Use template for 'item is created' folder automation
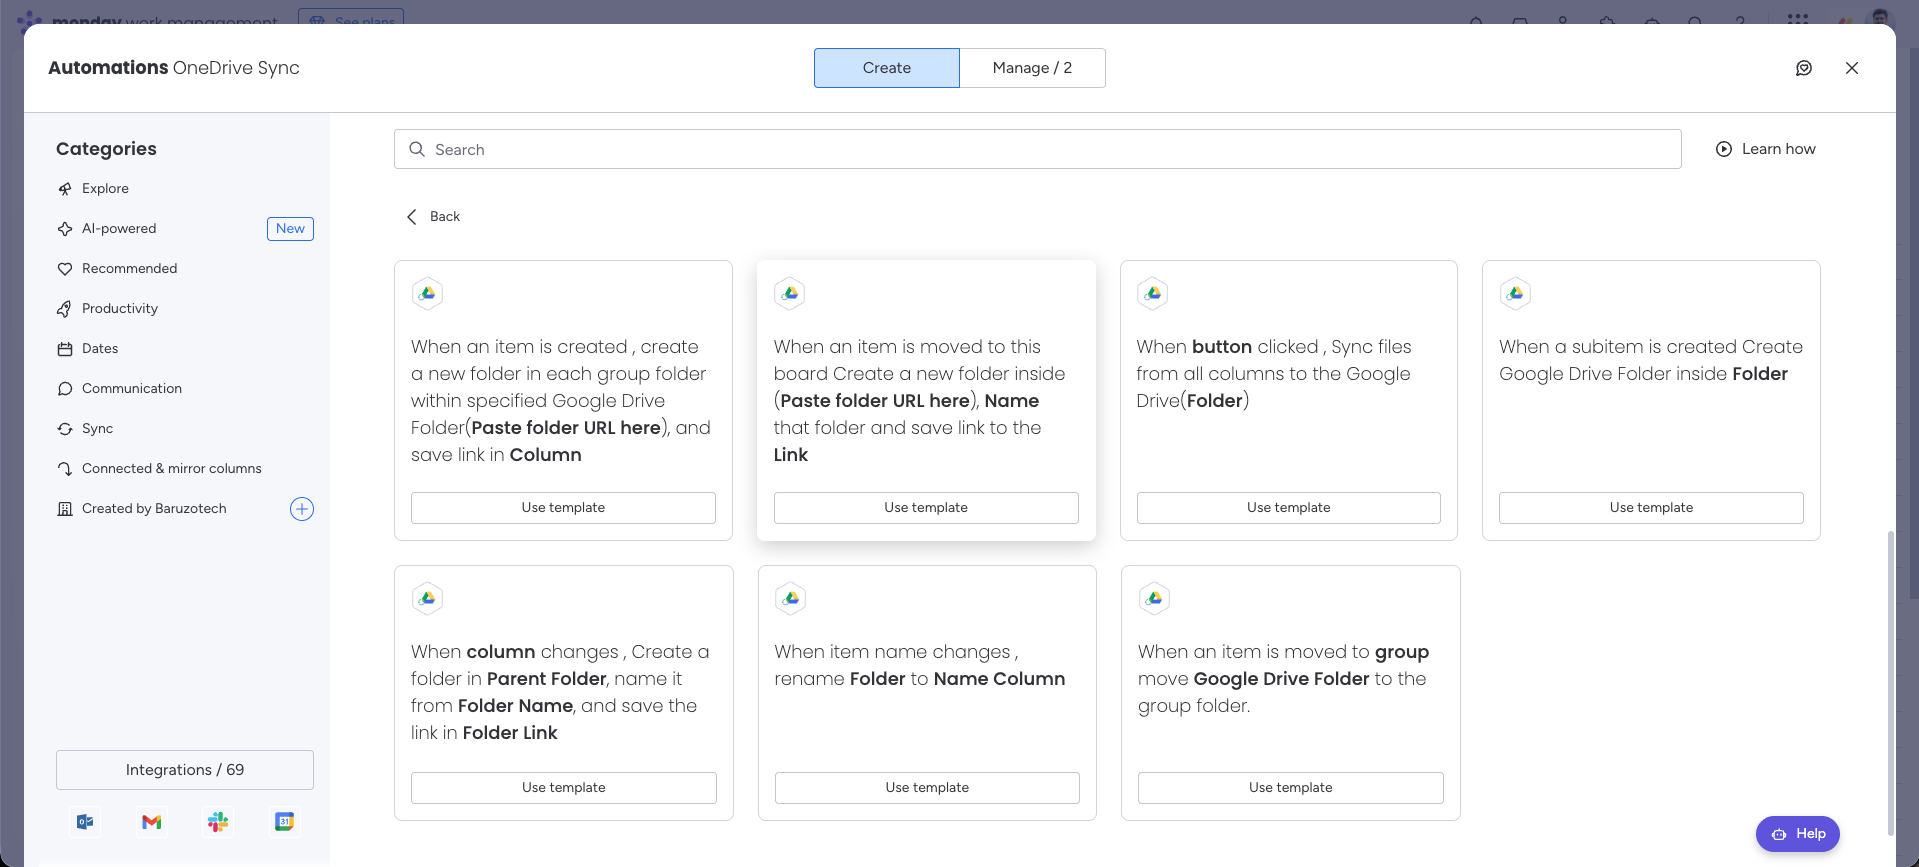 click(563, 508)
